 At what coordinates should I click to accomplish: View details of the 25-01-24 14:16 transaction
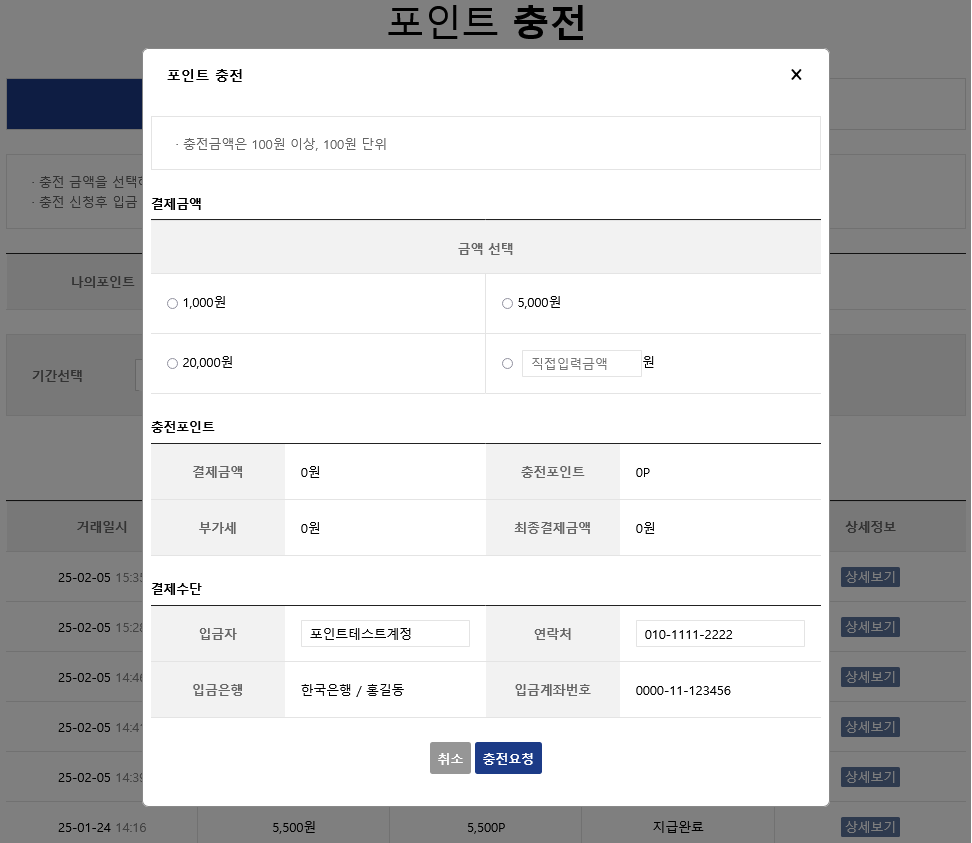click(870, 827)
